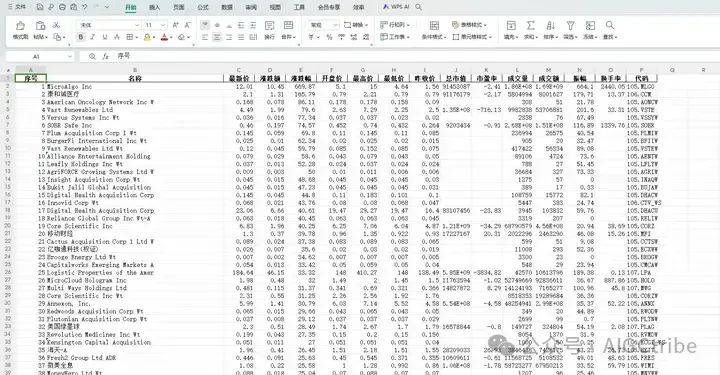
Task: Click the AutoSum (求和) sigma icon
Action: click(x=530, y=26)
